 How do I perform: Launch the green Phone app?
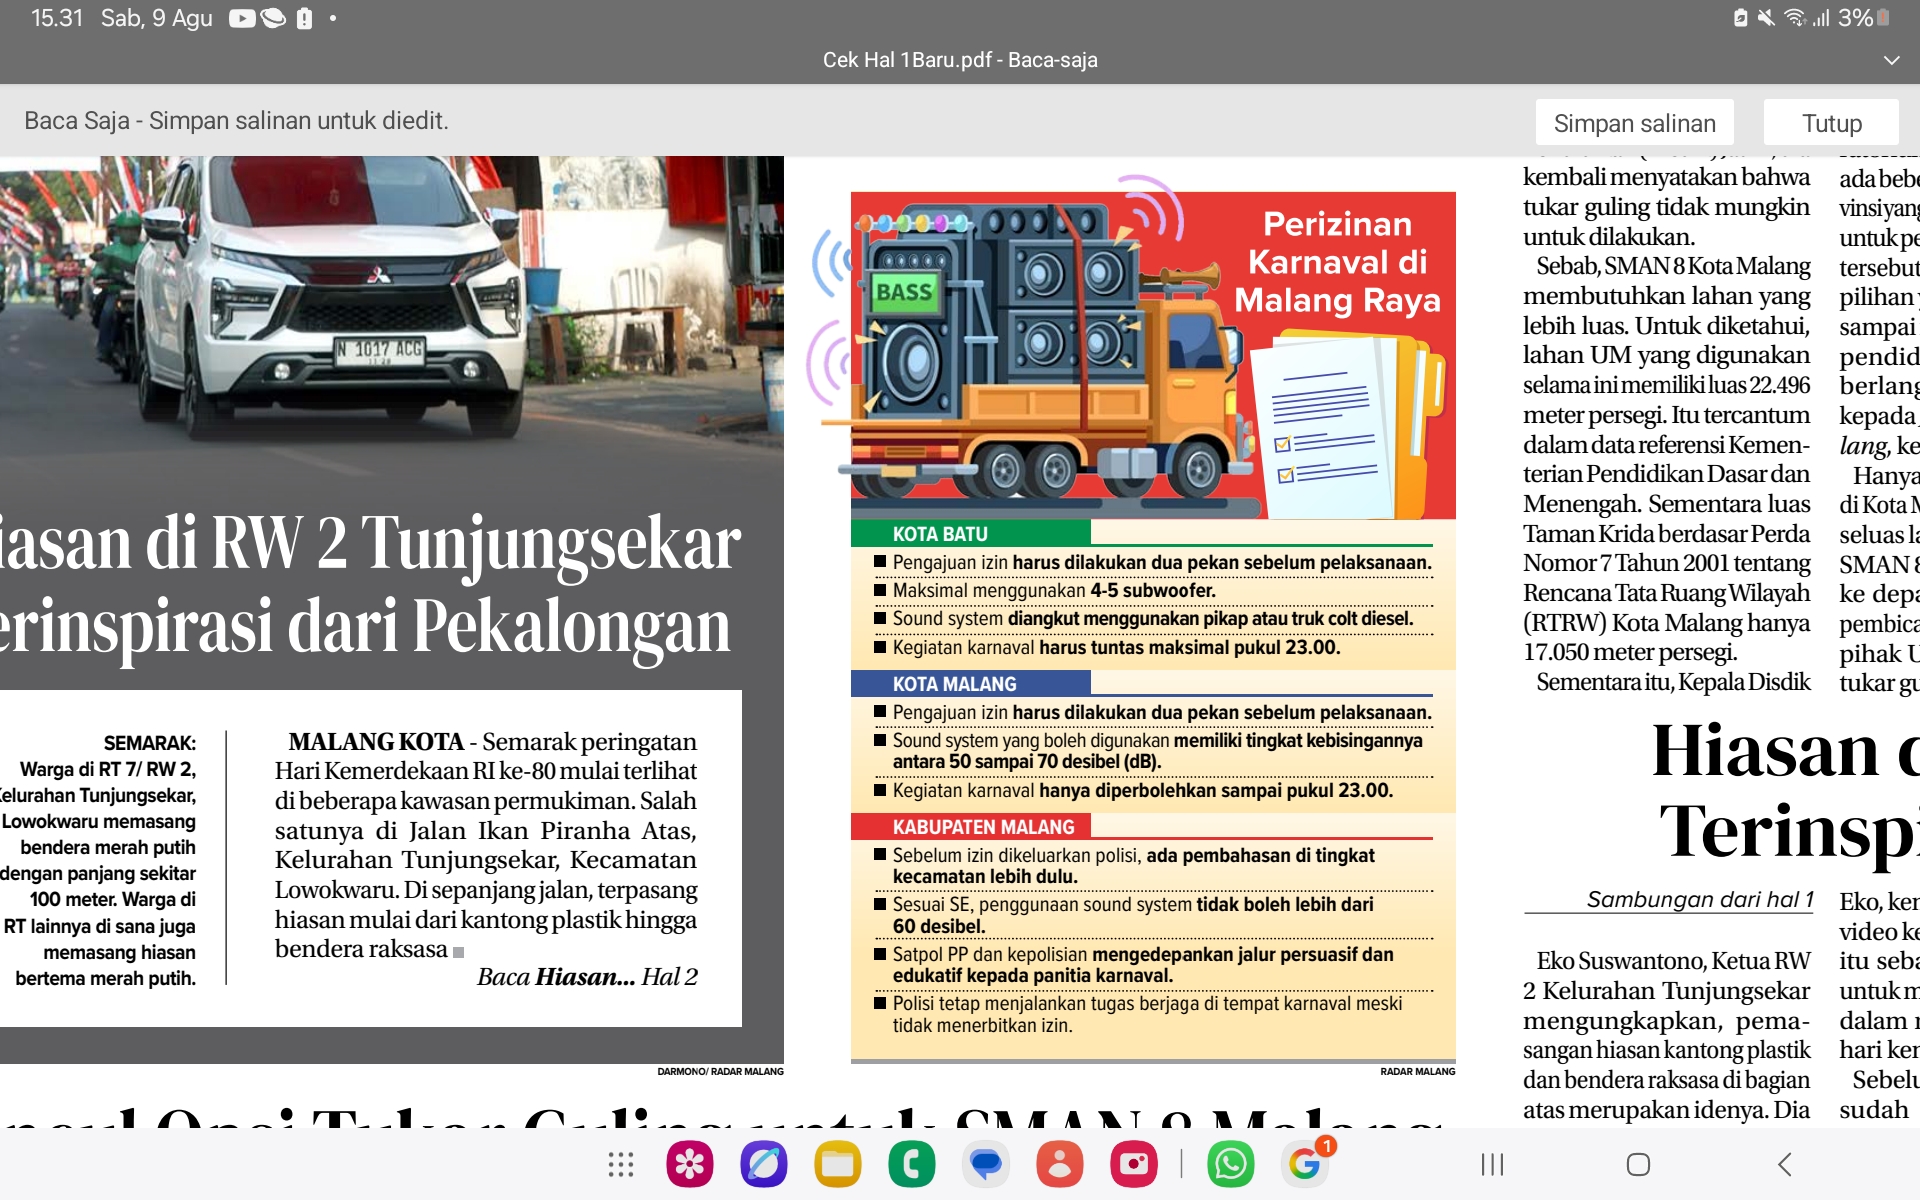(911, 1164)
